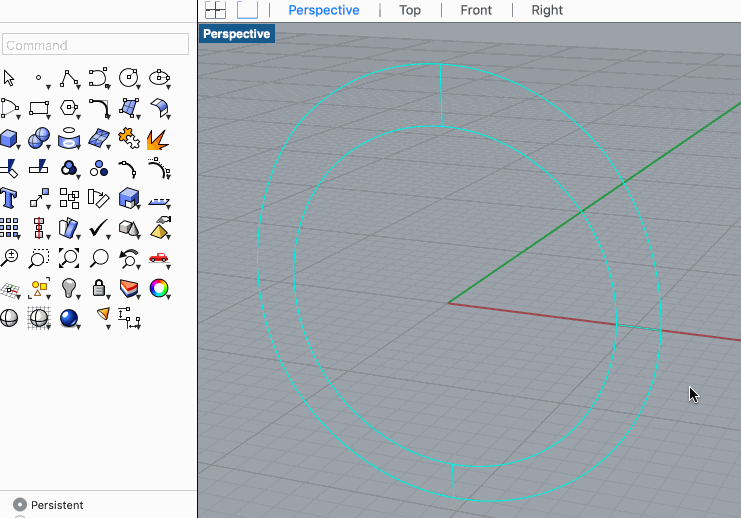741x518 pixels.
Task: Select the Trim tool
Action: point(9,168)
